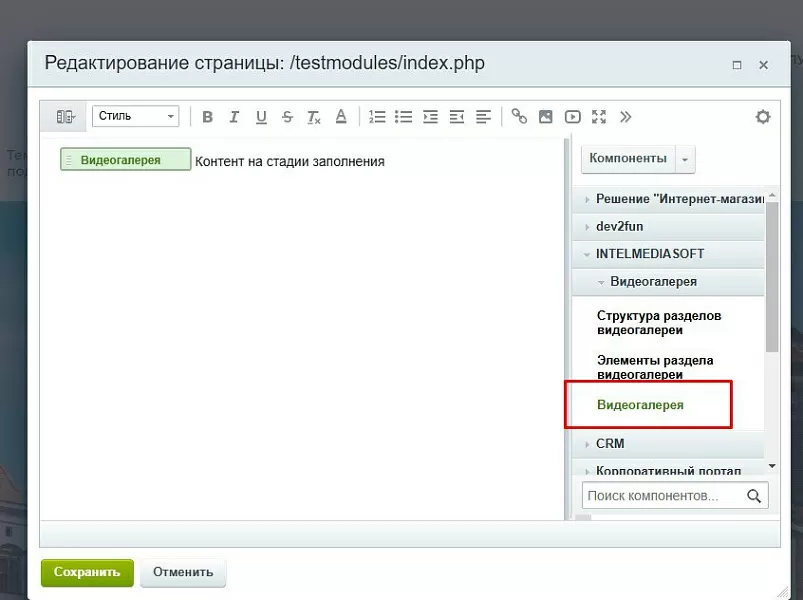Toggle italic text formatting
803x600 pixels.
tap(234, 117)
